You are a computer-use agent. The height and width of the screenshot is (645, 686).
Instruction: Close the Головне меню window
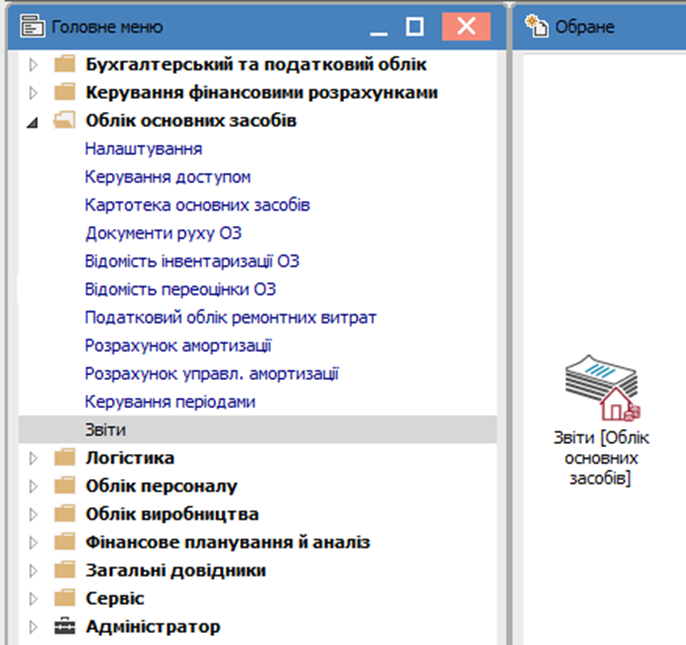click(466, 26)
